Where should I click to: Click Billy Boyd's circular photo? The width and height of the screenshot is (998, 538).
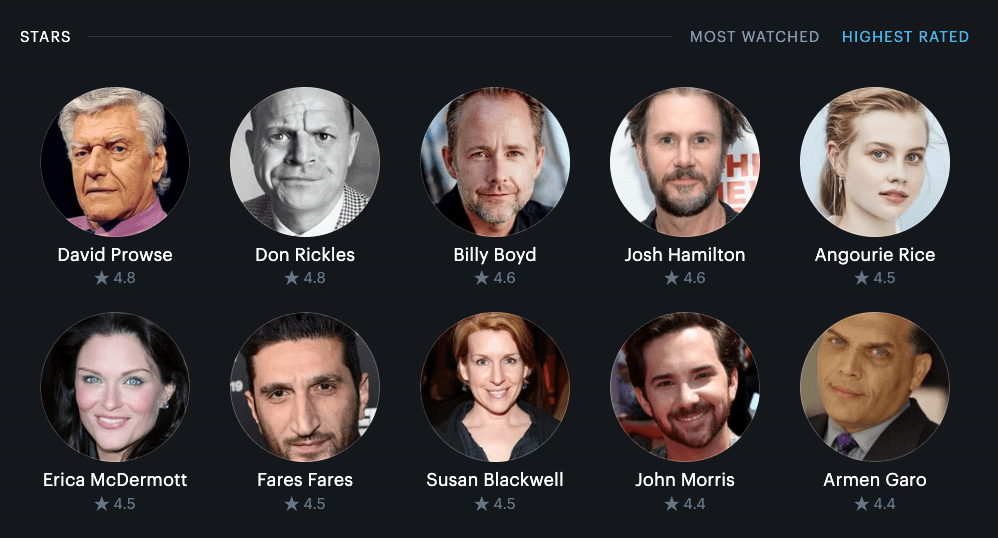click(495, 162)
